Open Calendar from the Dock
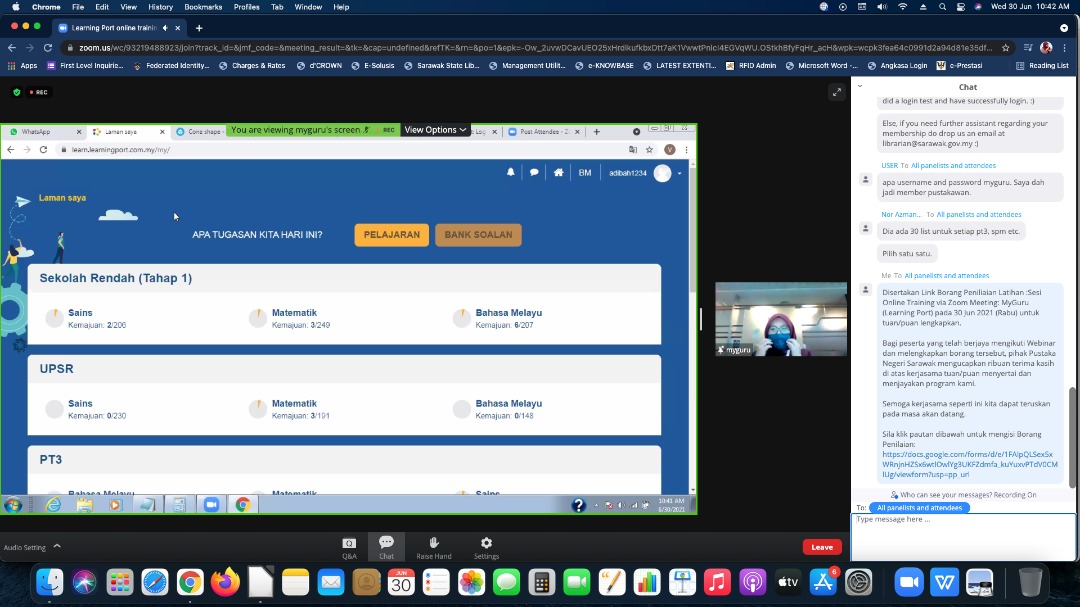This screenshot has height=607, width=1080. click(401, 583)
